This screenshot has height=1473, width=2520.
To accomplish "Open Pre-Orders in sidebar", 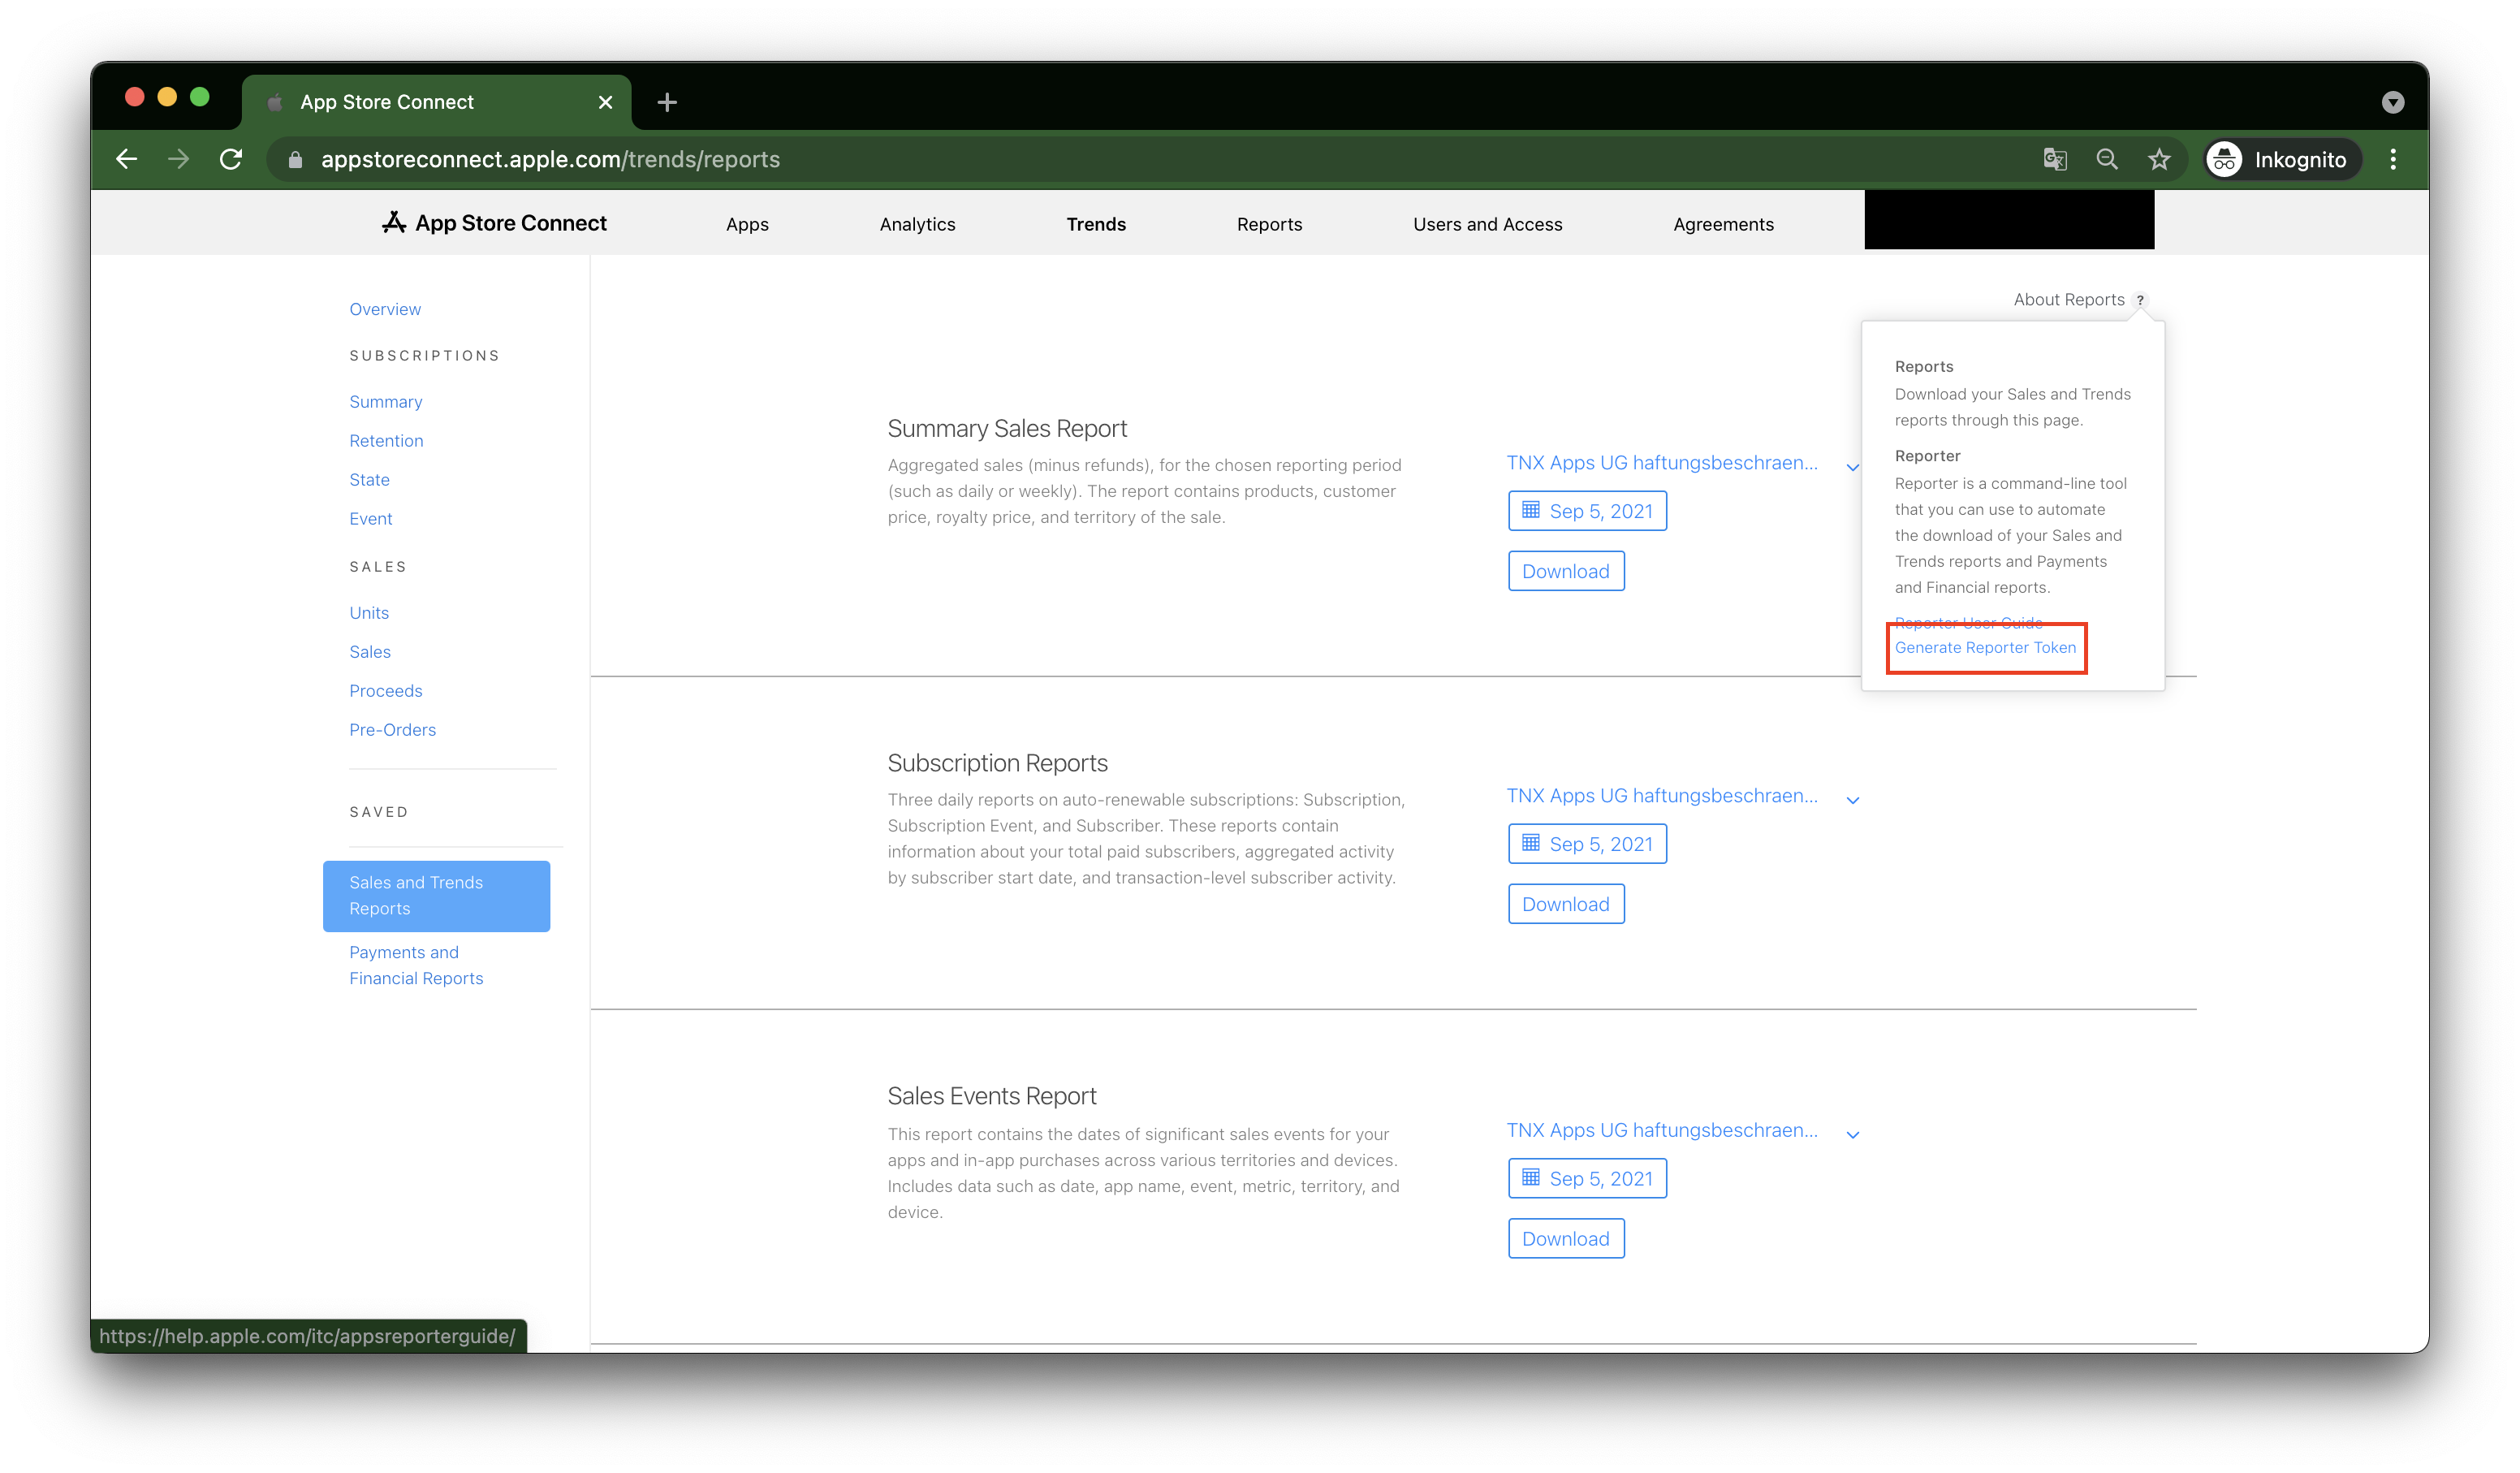I will click(392, 729).
